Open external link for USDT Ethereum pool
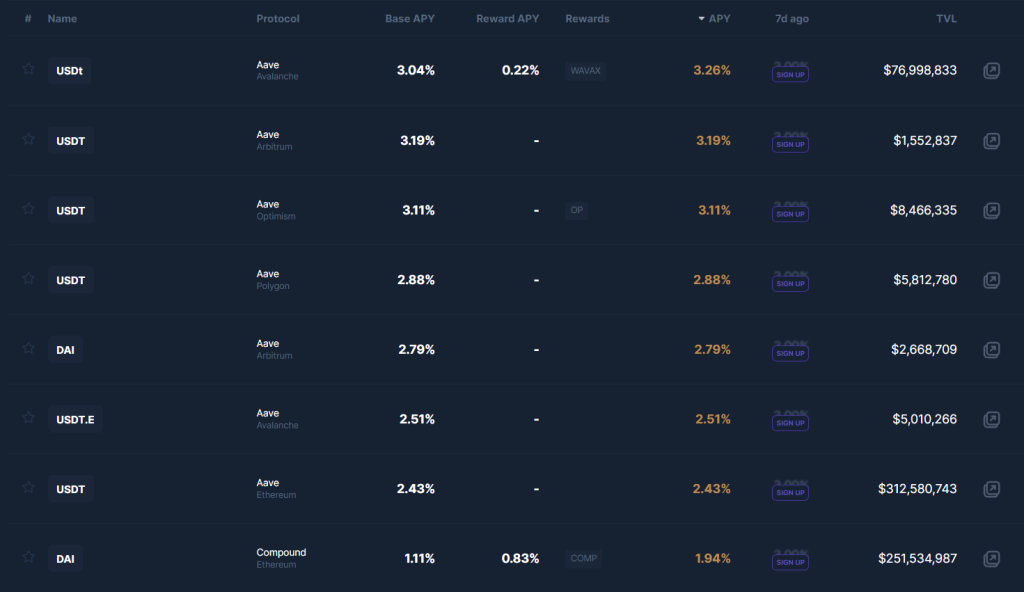 pos(991,489)
